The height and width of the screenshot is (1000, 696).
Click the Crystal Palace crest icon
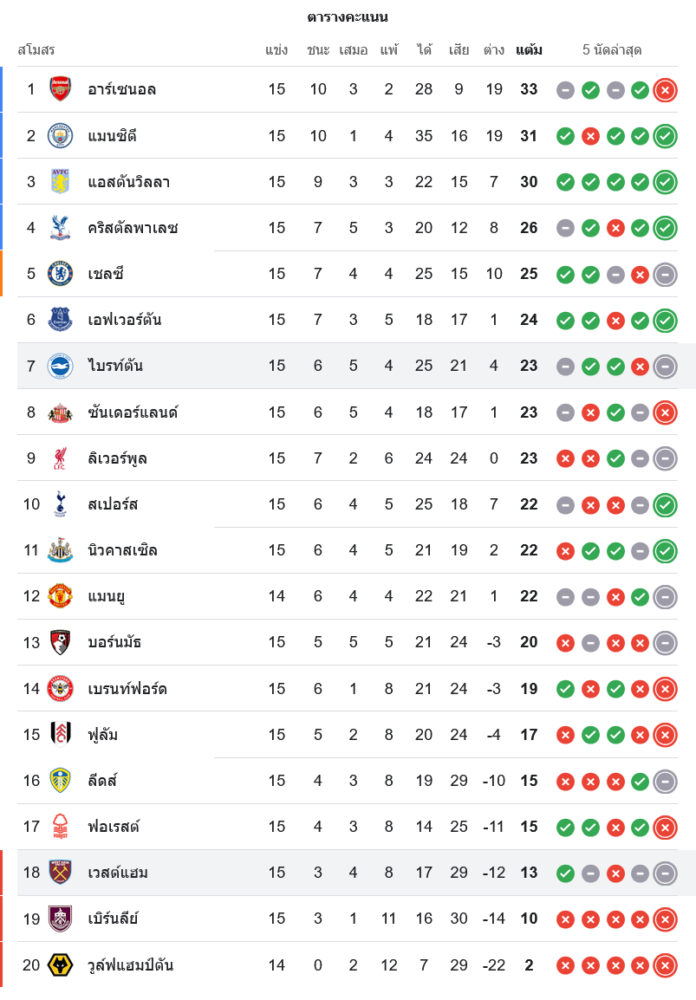click(x=60, y=227)
